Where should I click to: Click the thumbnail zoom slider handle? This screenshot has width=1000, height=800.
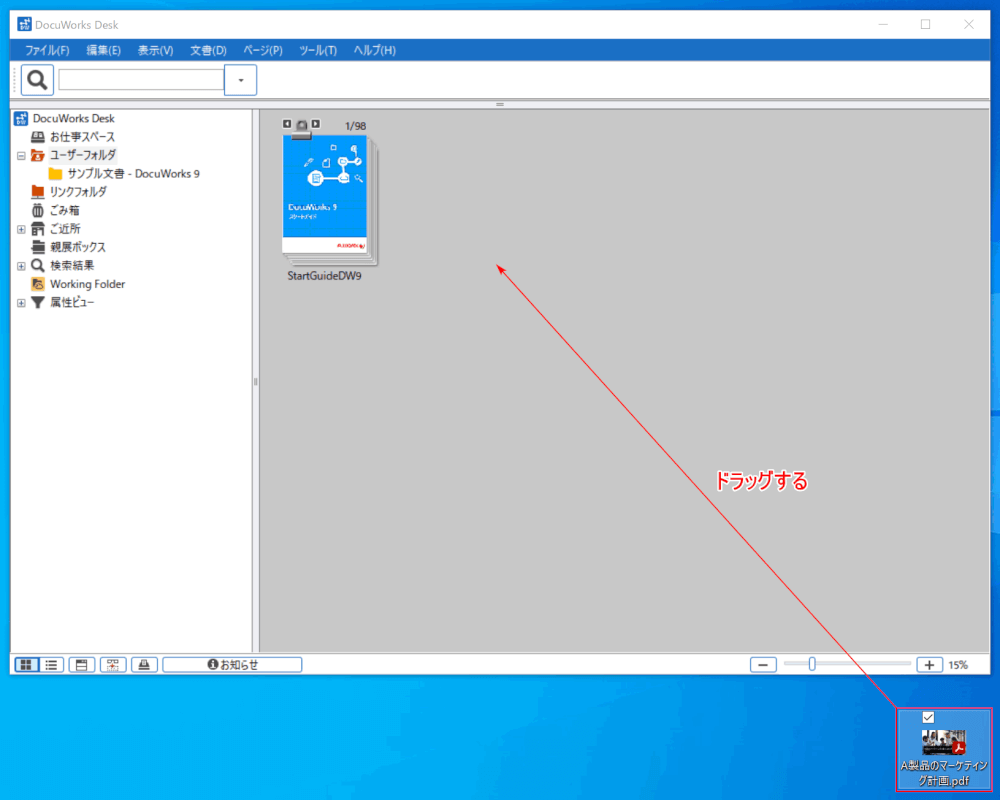pyautogui.click(x=812, y=664)
